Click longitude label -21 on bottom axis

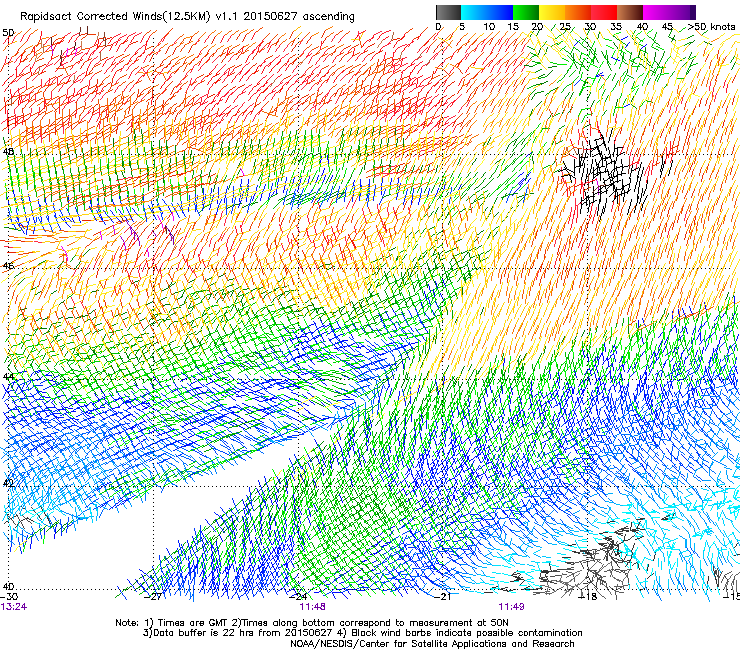(x=443, y=597)
